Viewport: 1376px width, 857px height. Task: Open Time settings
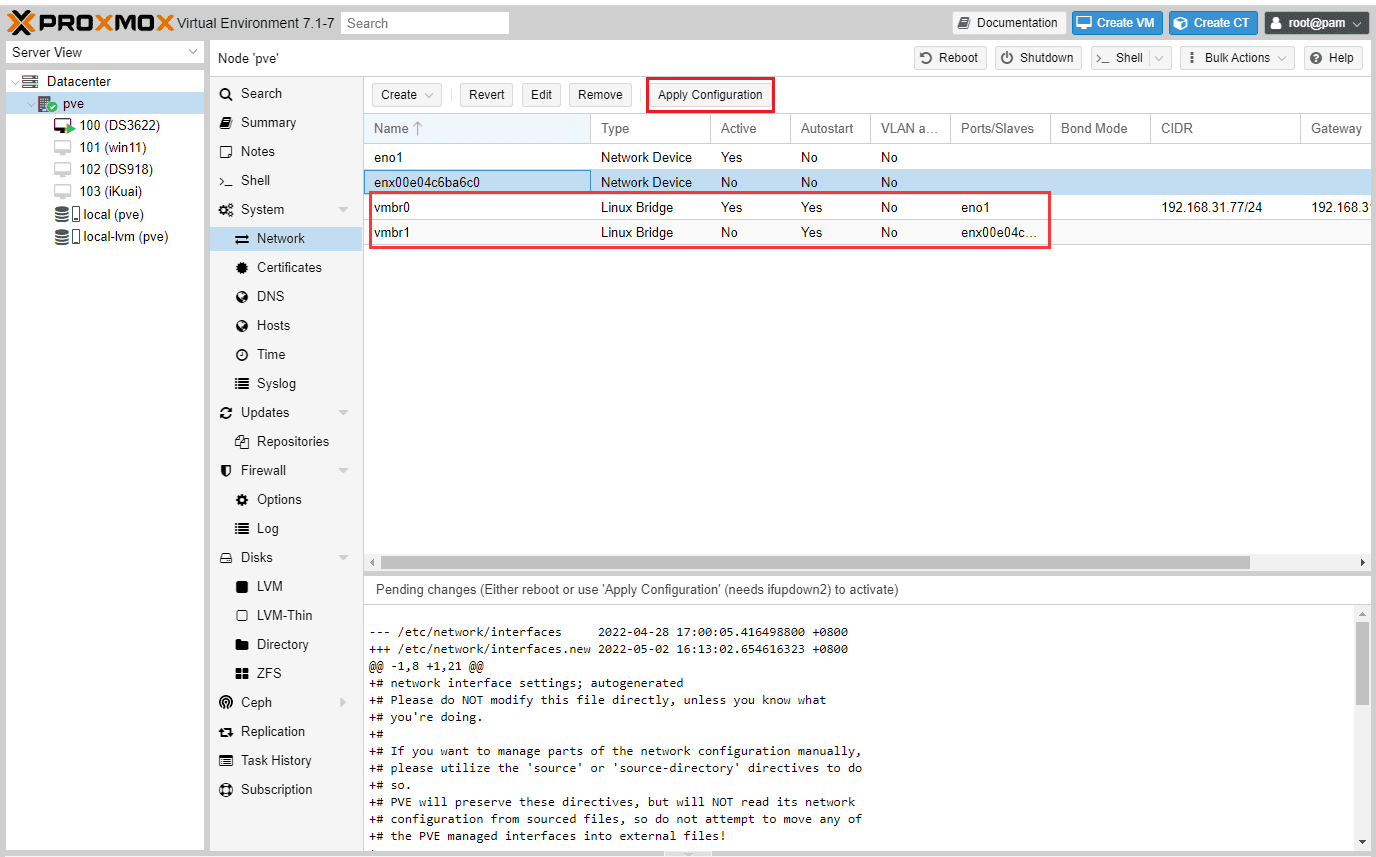tap(285, 354)
